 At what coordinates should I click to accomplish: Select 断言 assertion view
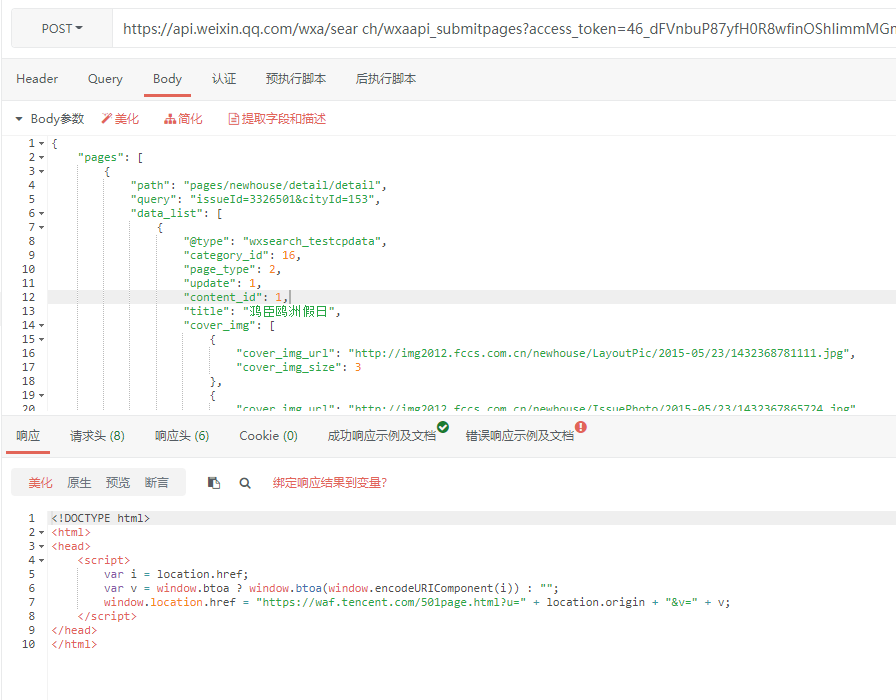point(157,483)
